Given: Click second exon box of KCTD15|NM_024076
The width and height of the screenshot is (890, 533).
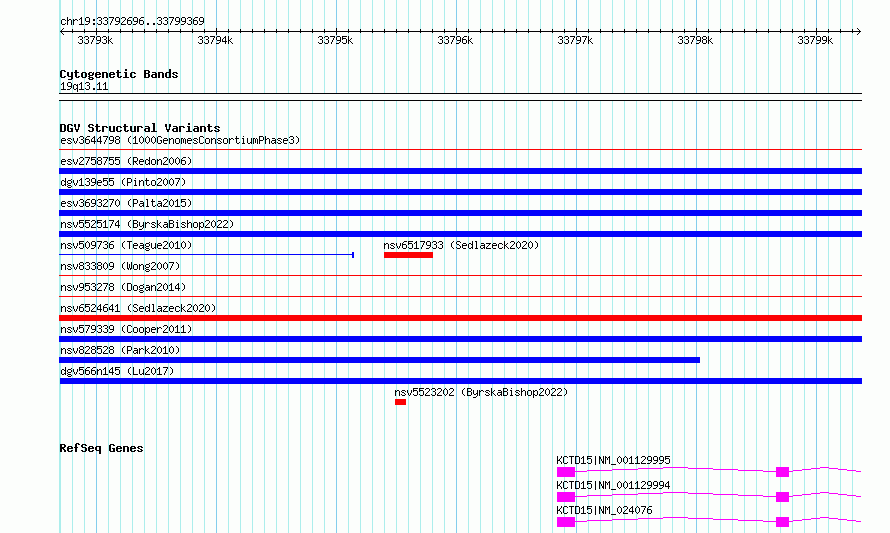Looking at the screenshot, I should click(x=782, y=522).
